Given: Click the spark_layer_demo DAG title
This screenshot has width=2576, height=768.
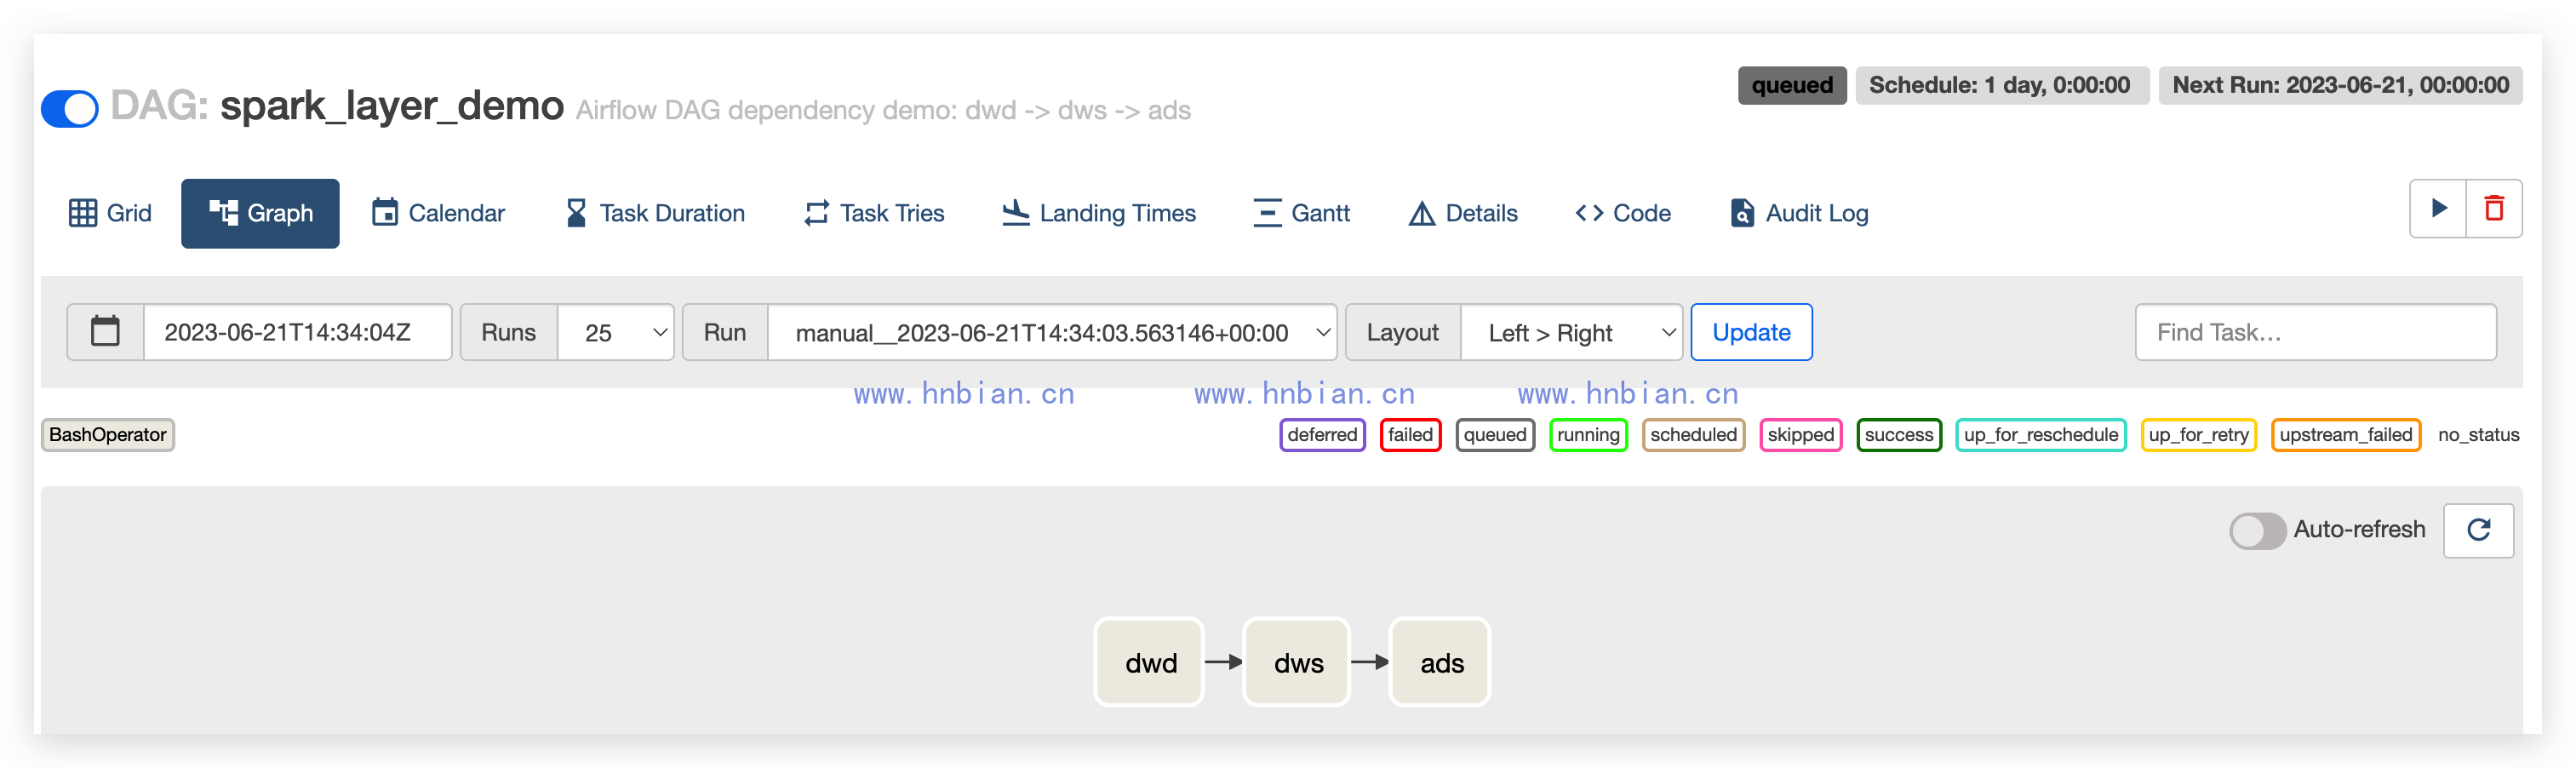Looking at the screenshot, I should click(392, 106).
